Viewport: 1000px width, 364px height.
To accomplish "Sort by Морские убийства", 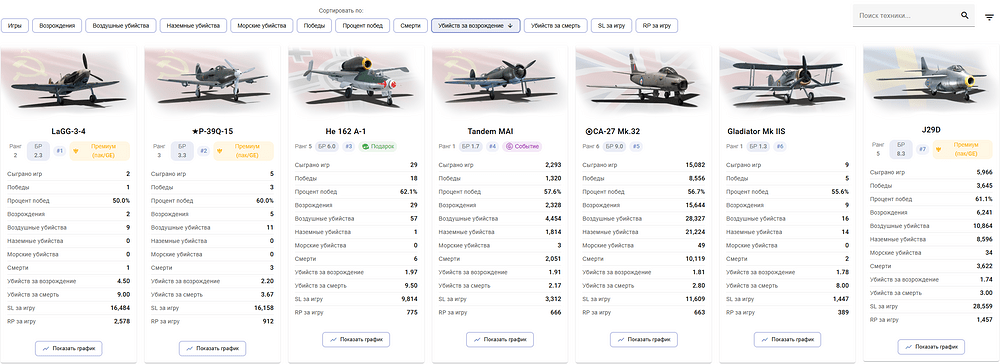I will pos(261,26).
